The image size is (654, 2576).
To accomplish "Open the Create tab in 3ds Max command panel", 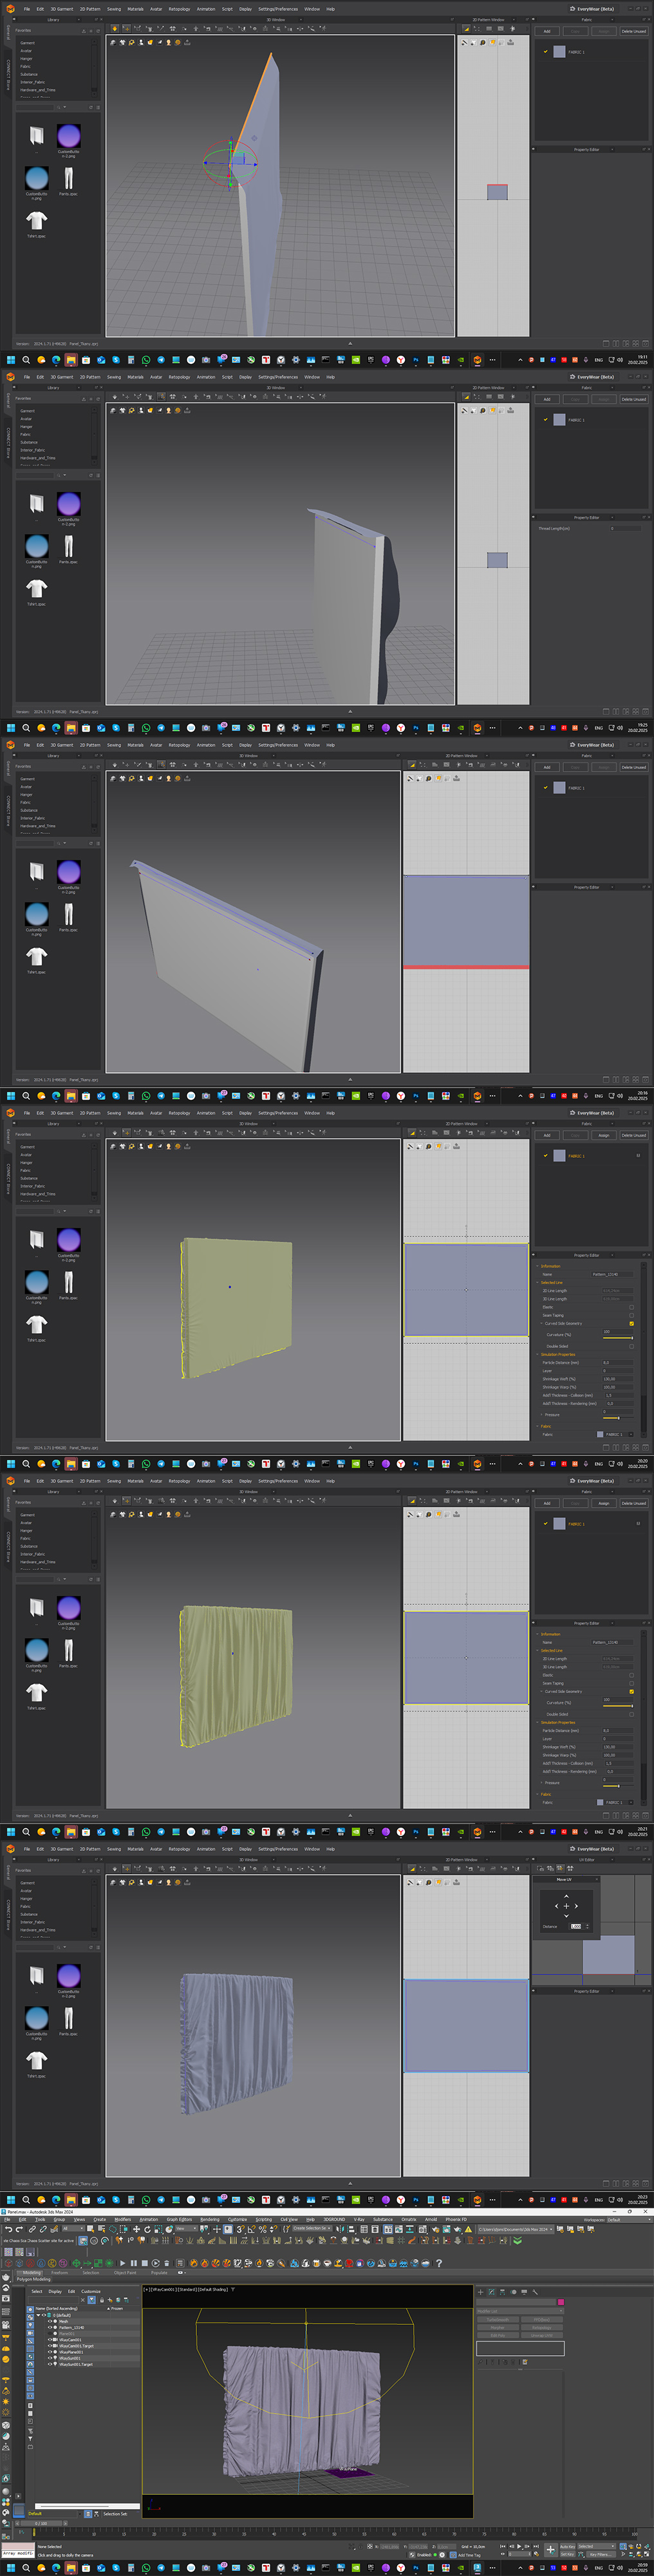I will coord(480,2292).
